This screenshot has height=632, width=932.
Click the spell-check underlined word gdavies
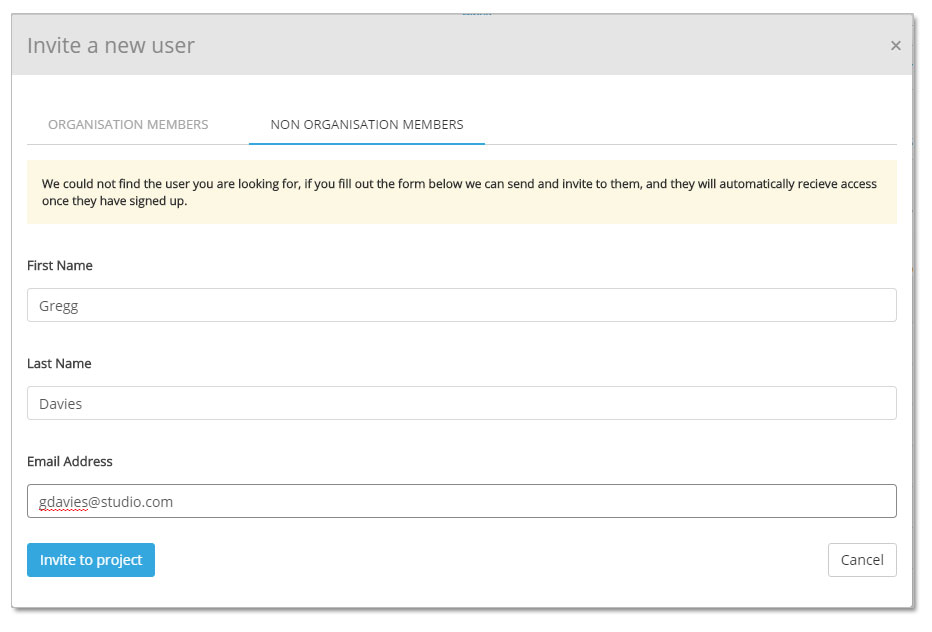coord(64,502)
